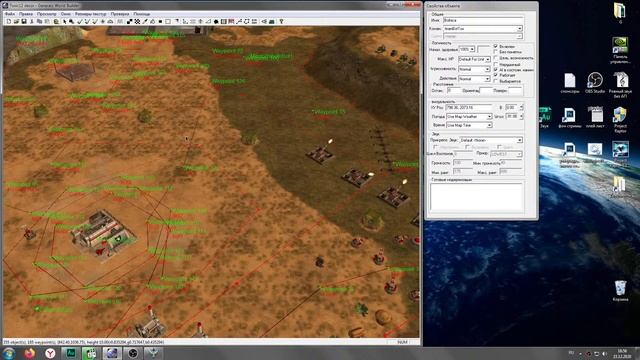Open Yandex browser from the taskbar
640x360 pixels.
point(50,353)
